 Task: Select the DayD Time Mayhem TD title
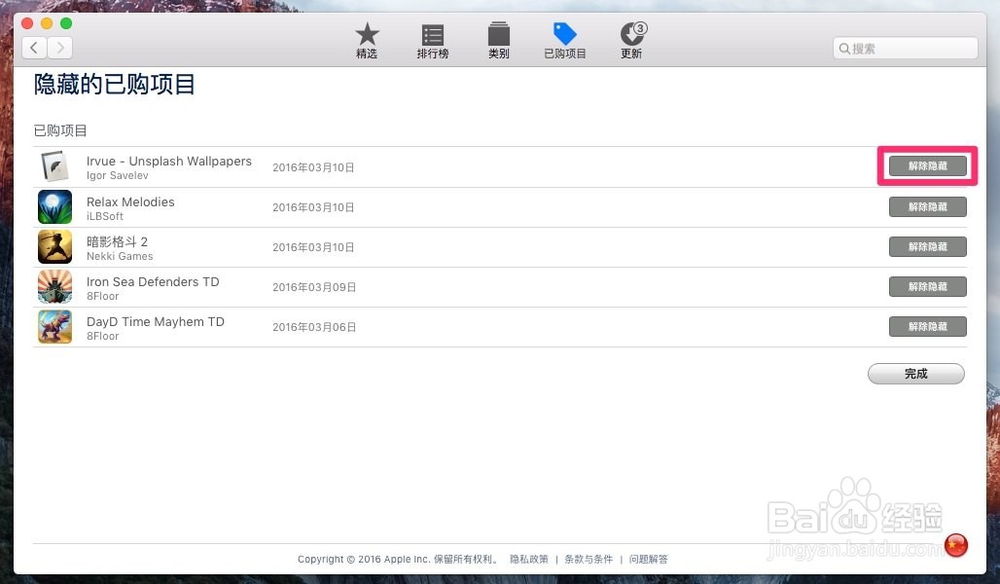point(155,322)
